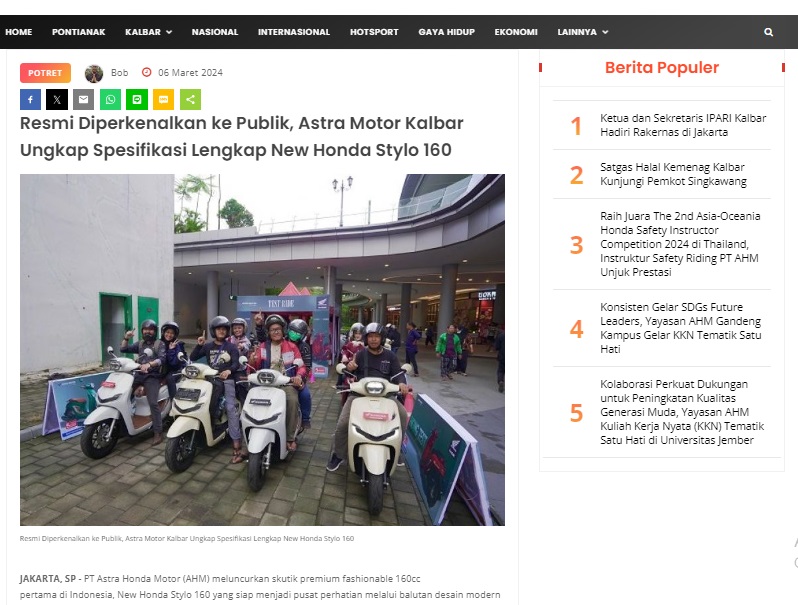Read Satgas Halal Kemenag Kalbar news
This screenshot has height=605, width=798.
(673, 175)
